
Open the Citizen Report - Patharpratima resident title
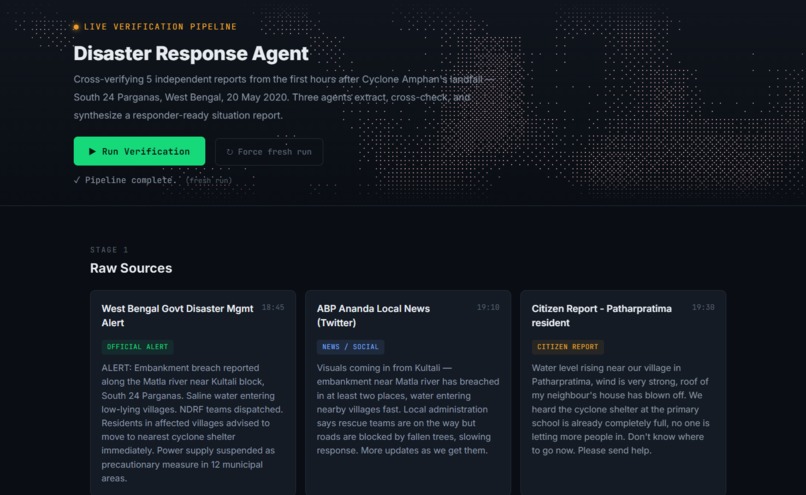point(601,316)
